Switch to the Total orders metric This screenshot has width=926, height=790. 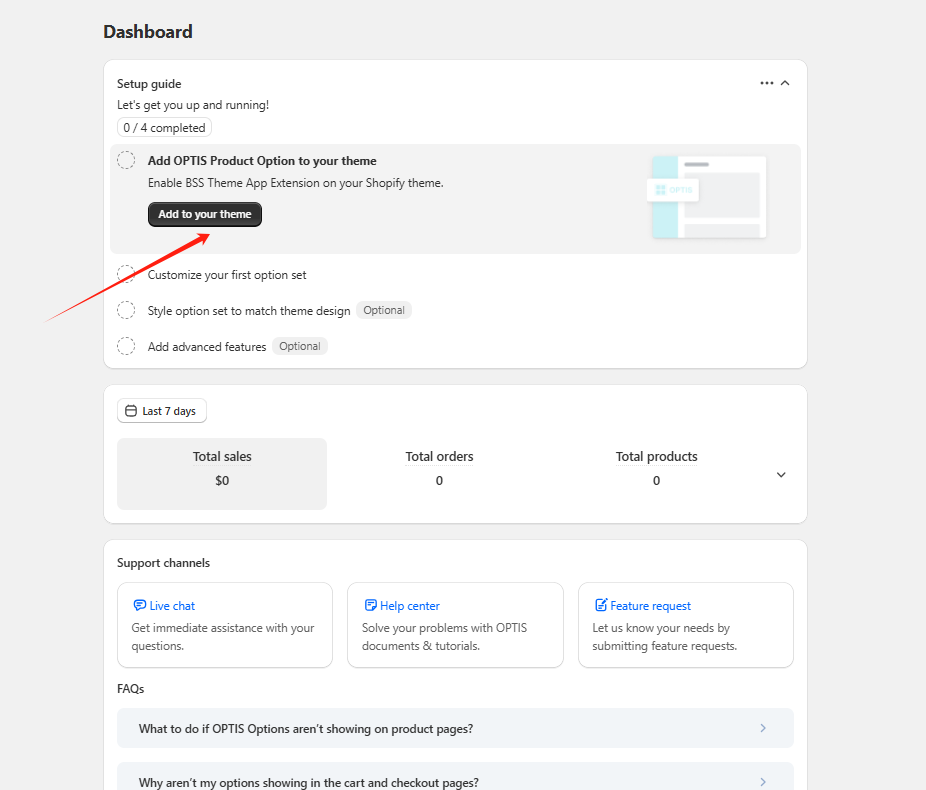[x=439, y=468]
